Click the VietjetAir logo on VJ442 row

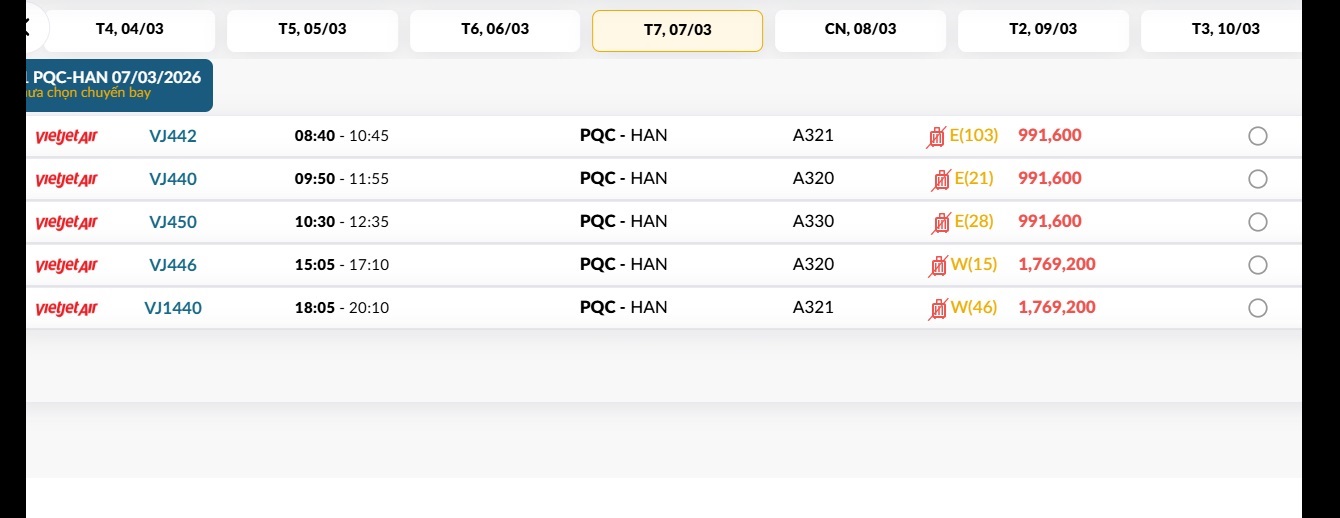click(66, 137)
